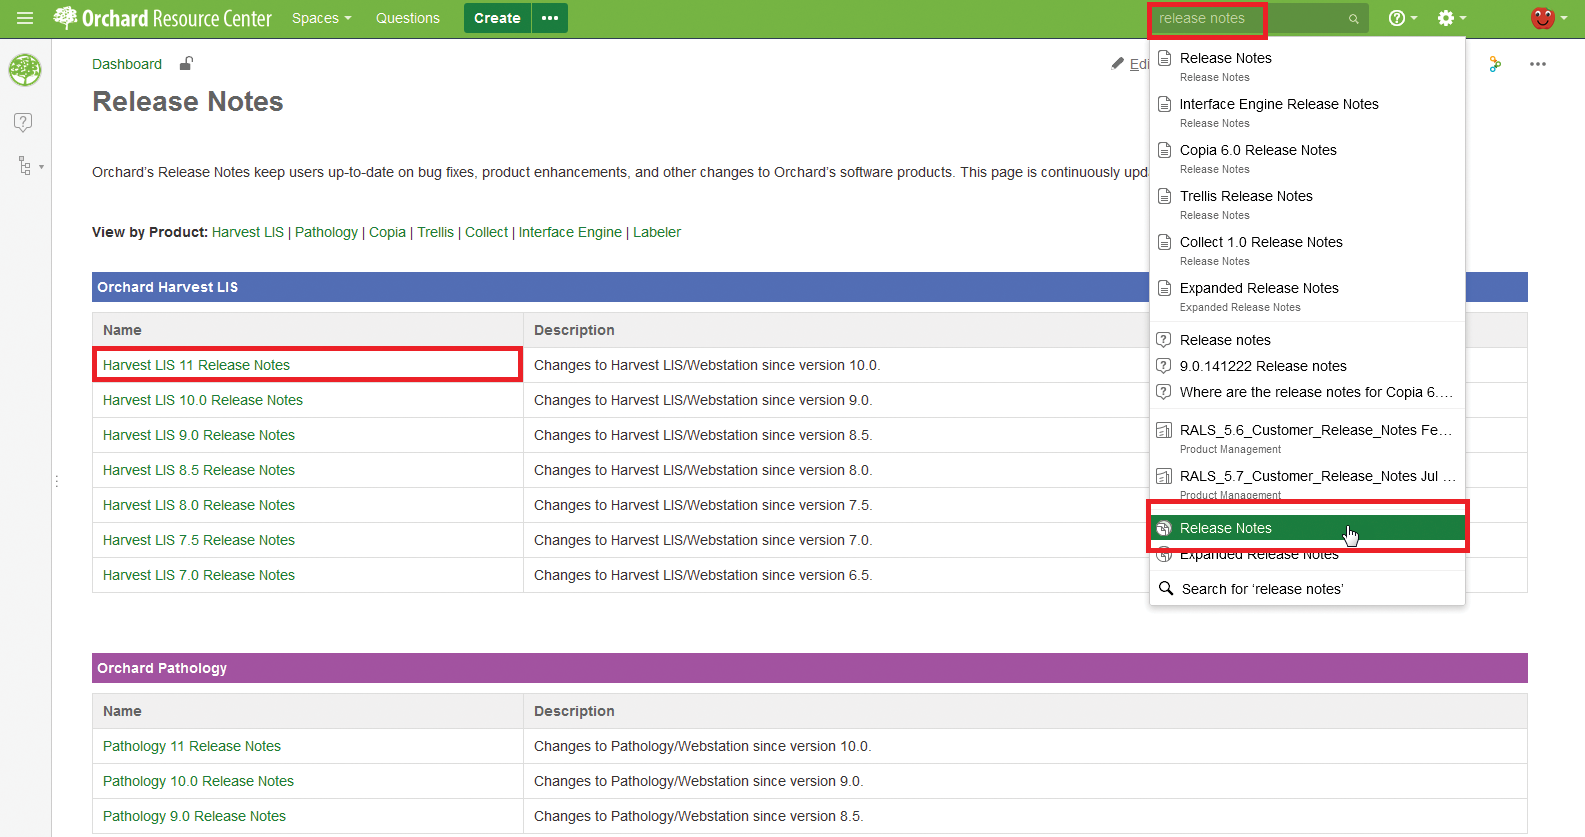Choose Copia 6.0 Release Notes result

tap(1307, 158)
